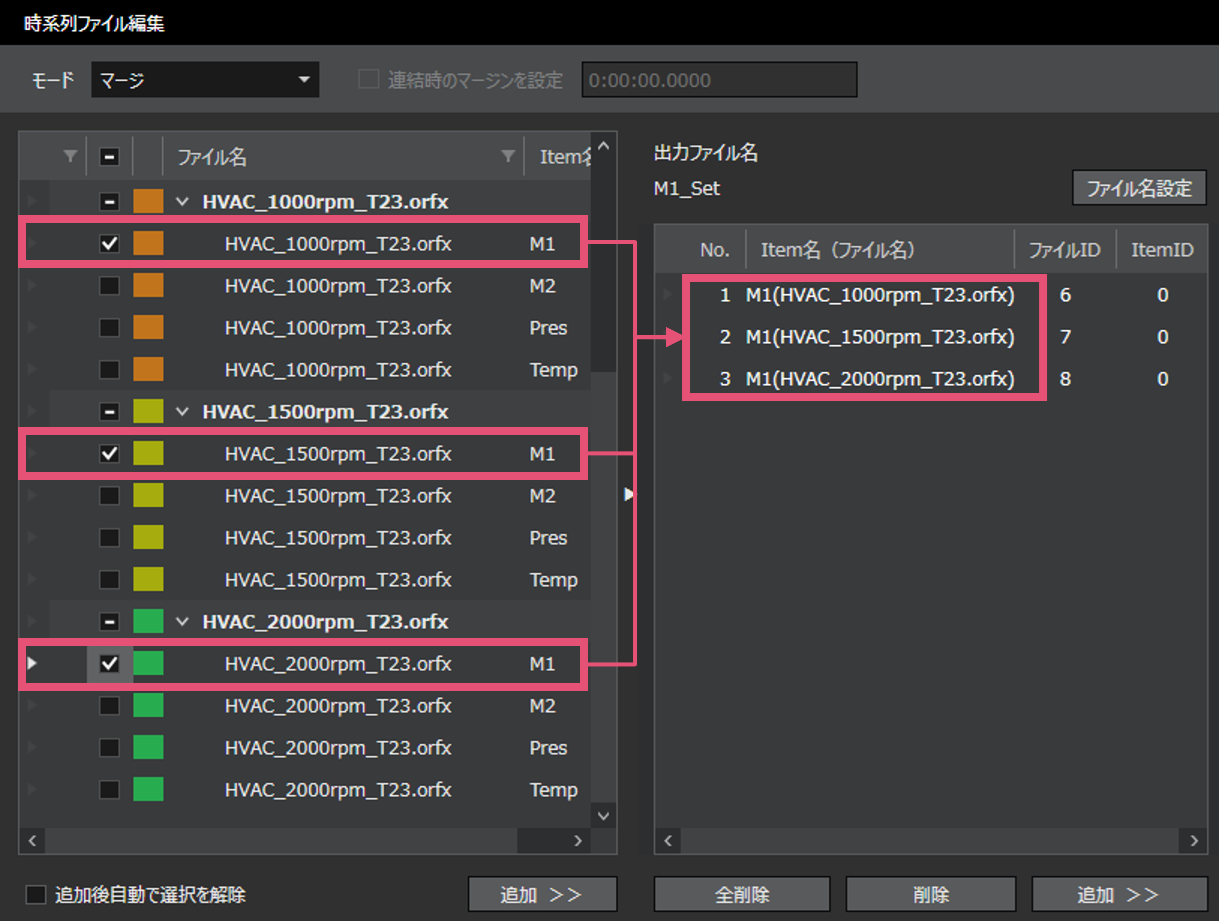Select output row M1(HVAC_1500rpm_T23.orfx)

[x=880, y=337]
